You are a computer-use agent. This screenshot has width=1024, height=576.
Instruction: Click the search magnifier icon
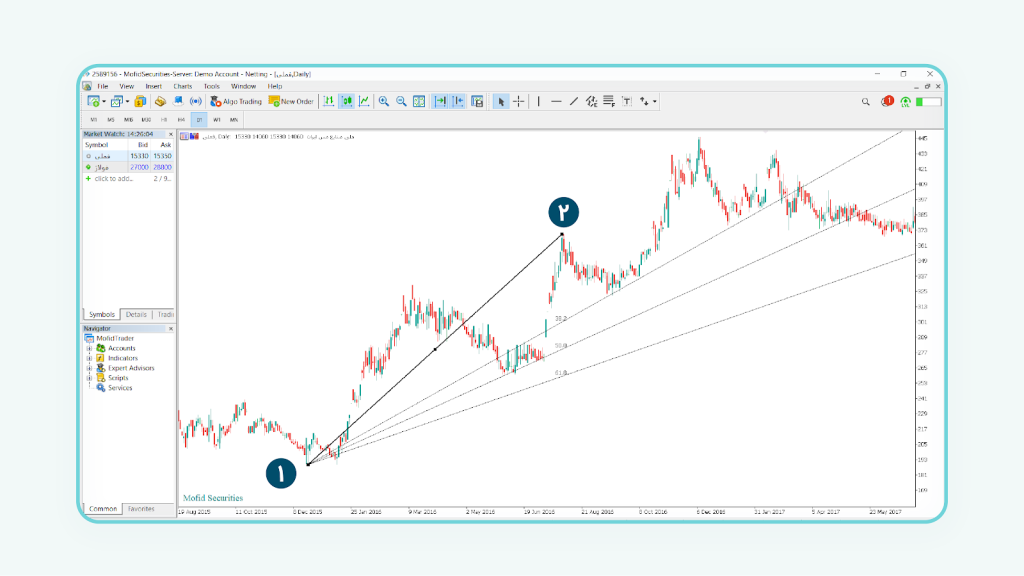tap(866, 101)
